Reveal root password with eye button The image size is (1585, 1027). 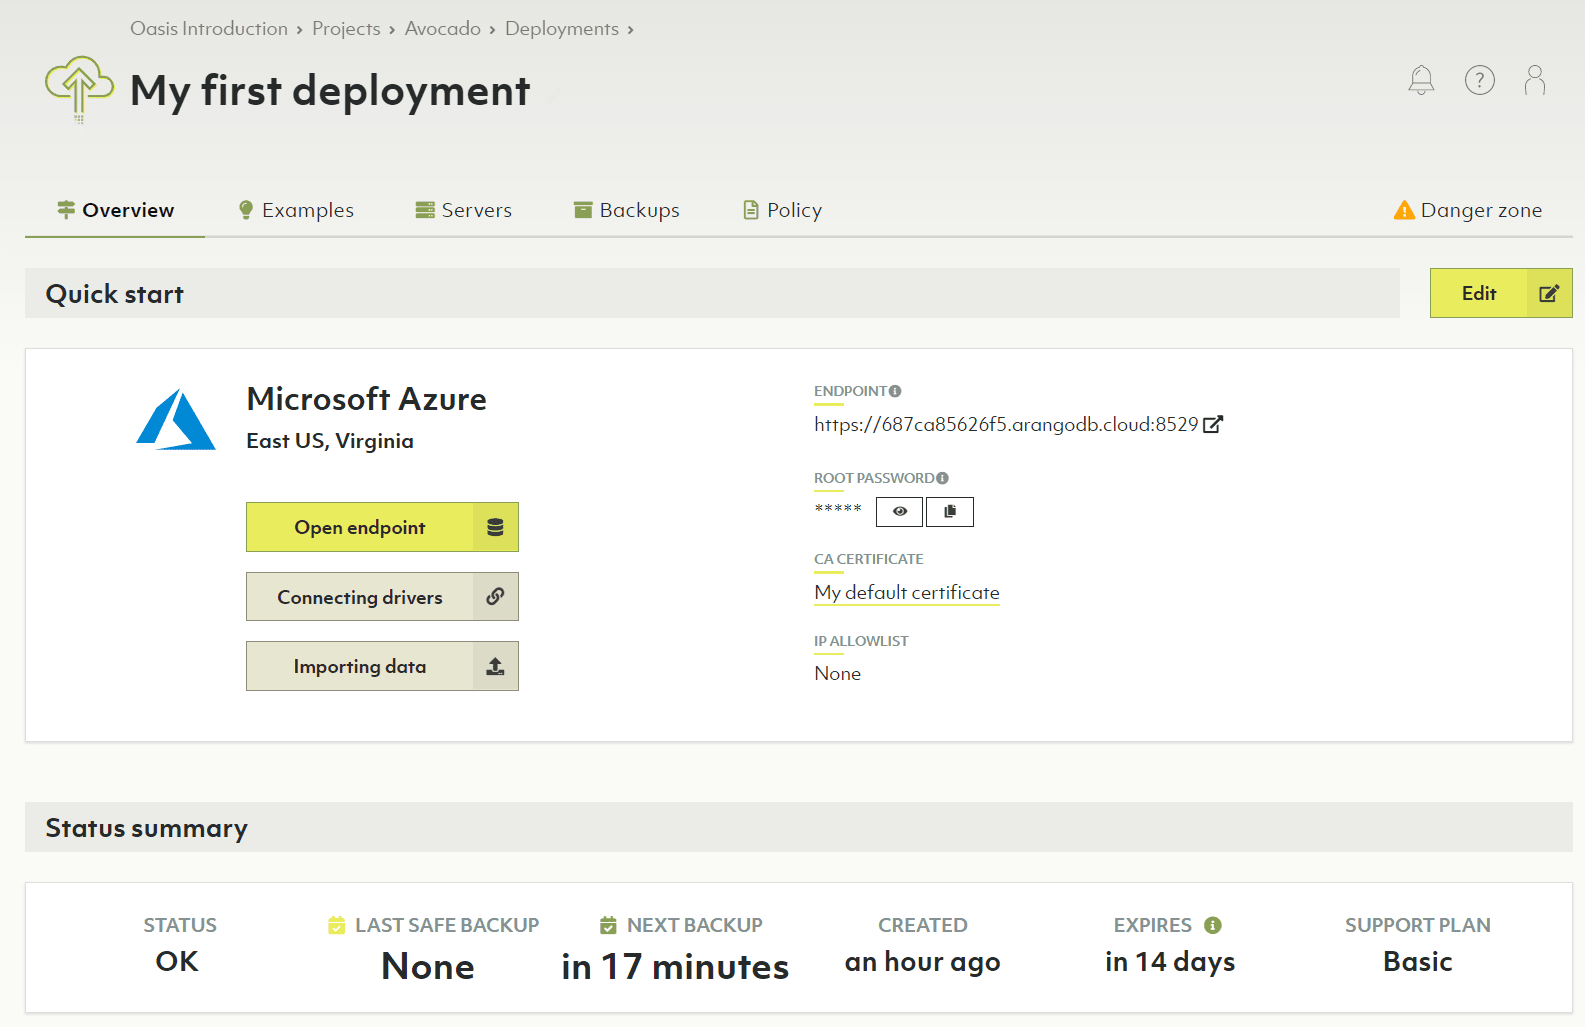coord(899,512)
